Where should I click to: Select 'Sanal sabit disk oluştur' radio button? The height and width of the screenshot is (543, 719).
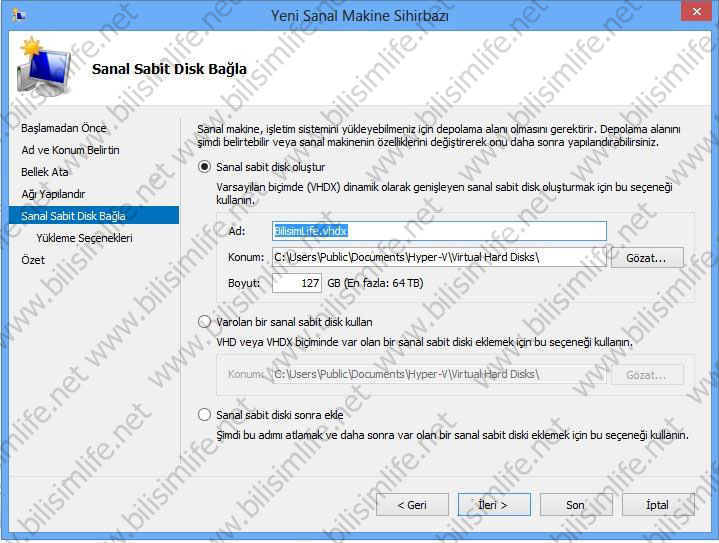coord(206,167)
